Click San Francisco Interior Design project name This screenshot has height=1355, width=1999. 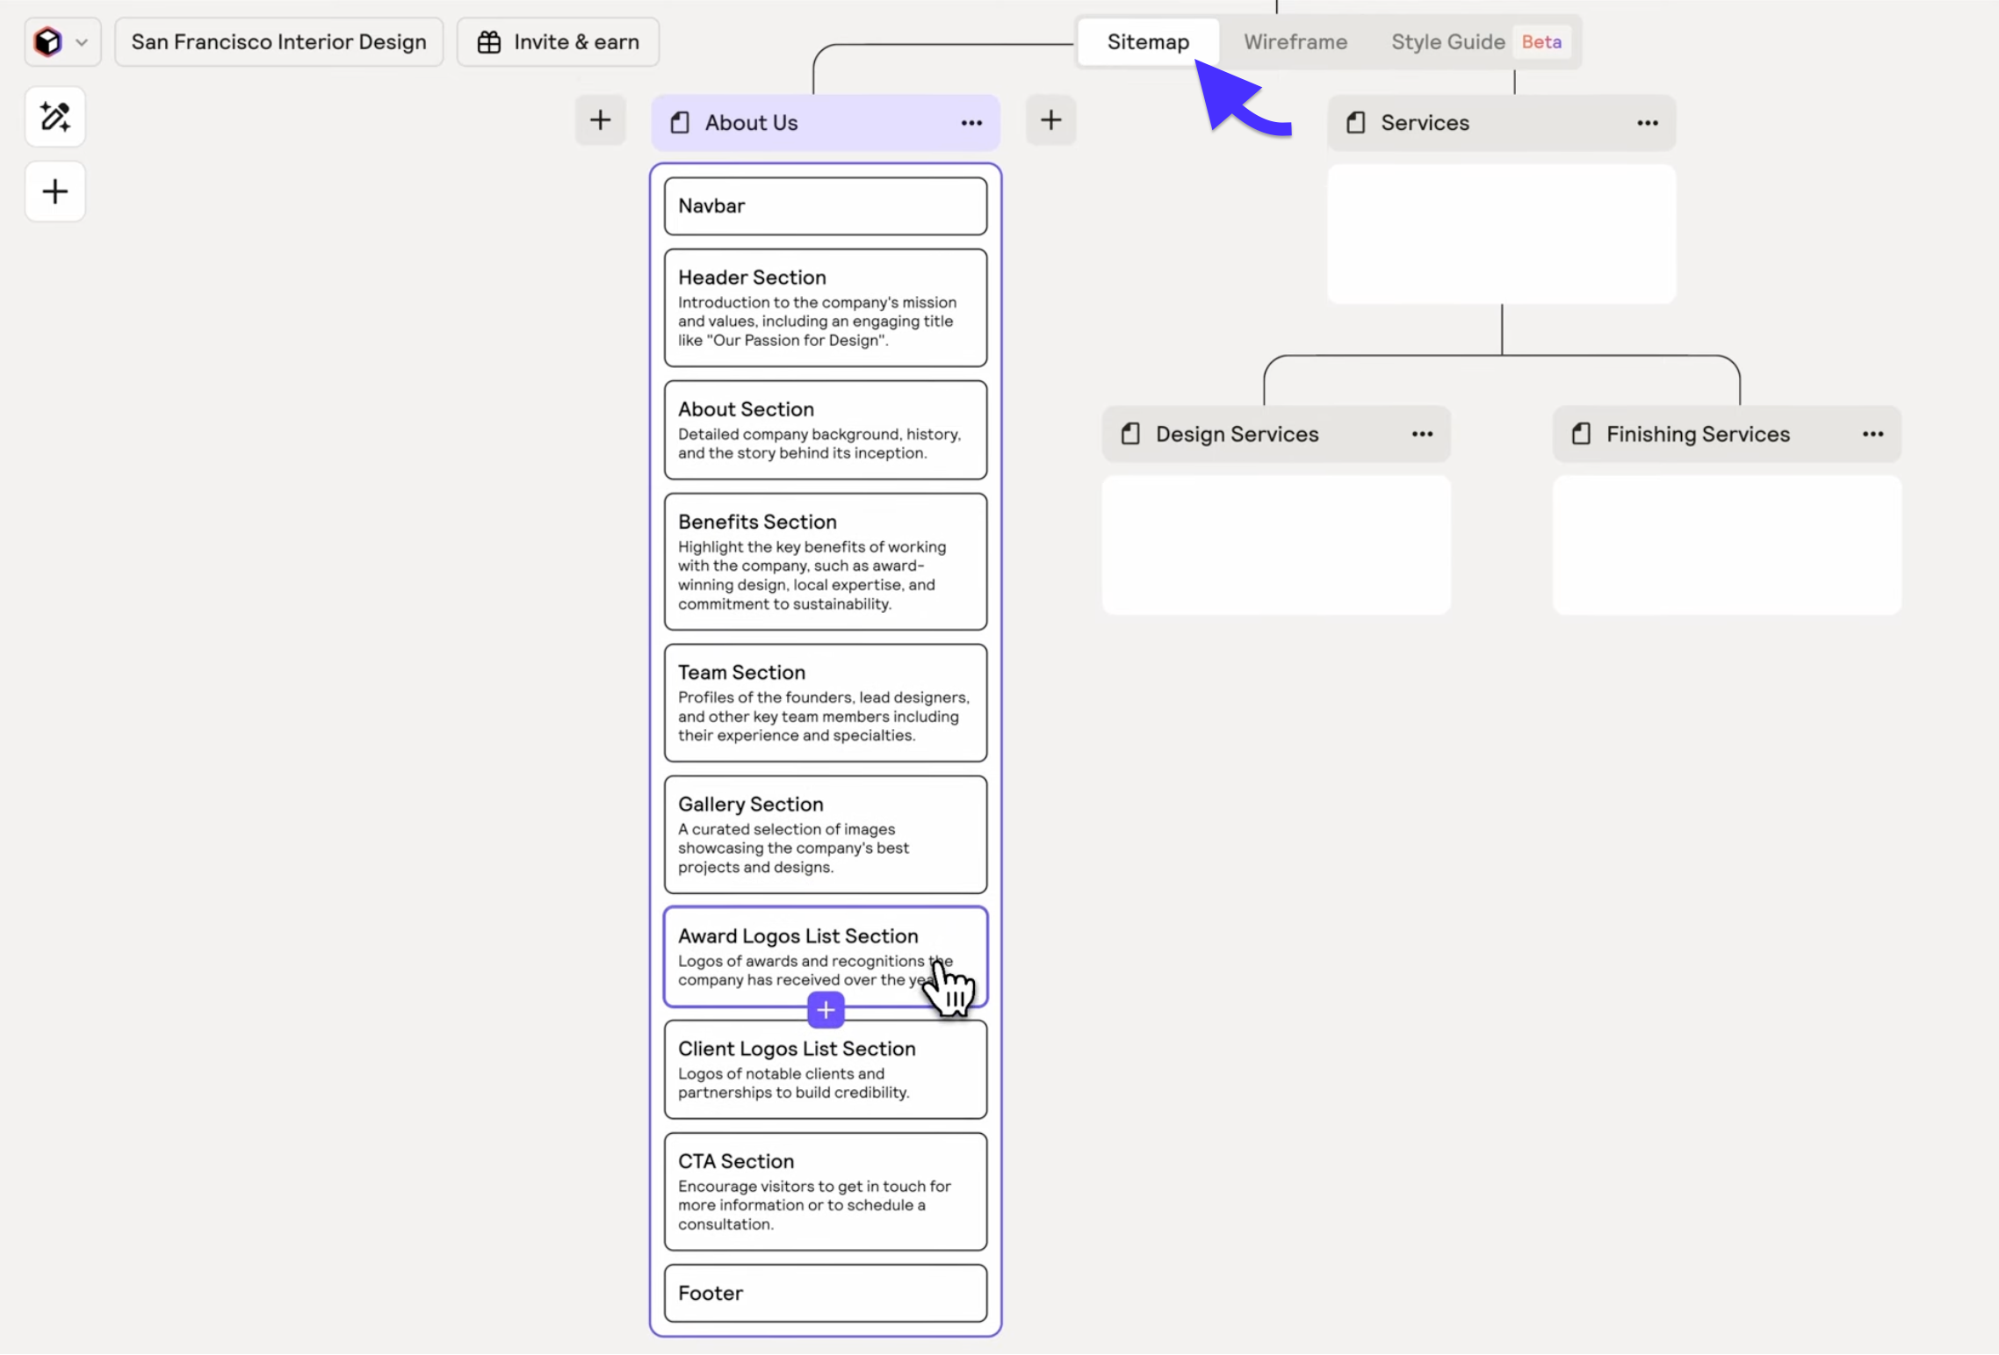point(279,42)
